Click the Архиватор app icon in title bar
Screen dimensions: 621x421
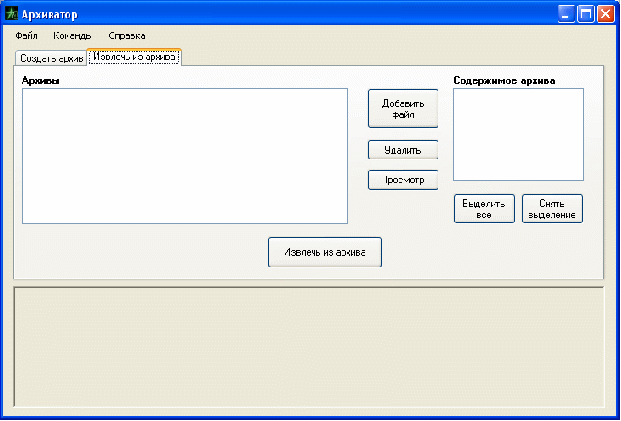coord(12,14)
